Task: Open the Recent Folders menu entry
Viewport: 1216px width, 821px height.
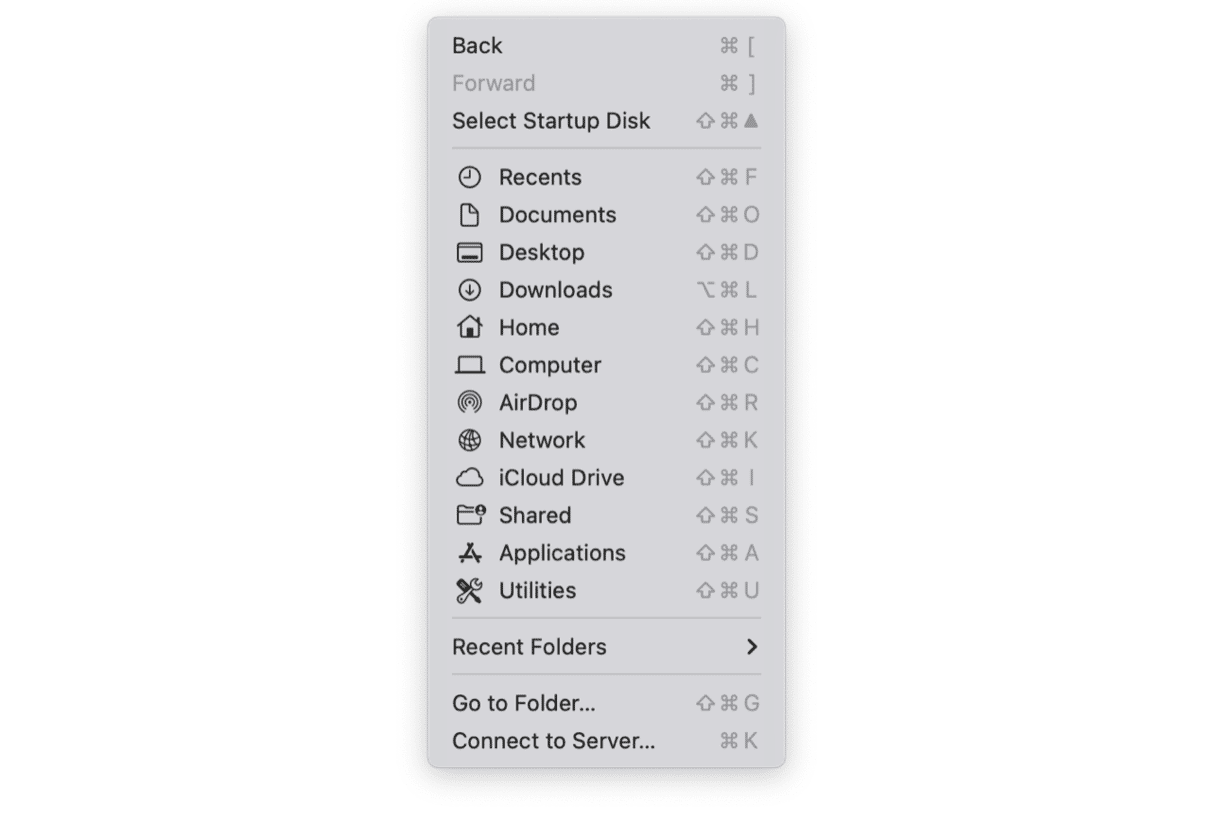Action: pyautogui.click(x=606, y=647)
